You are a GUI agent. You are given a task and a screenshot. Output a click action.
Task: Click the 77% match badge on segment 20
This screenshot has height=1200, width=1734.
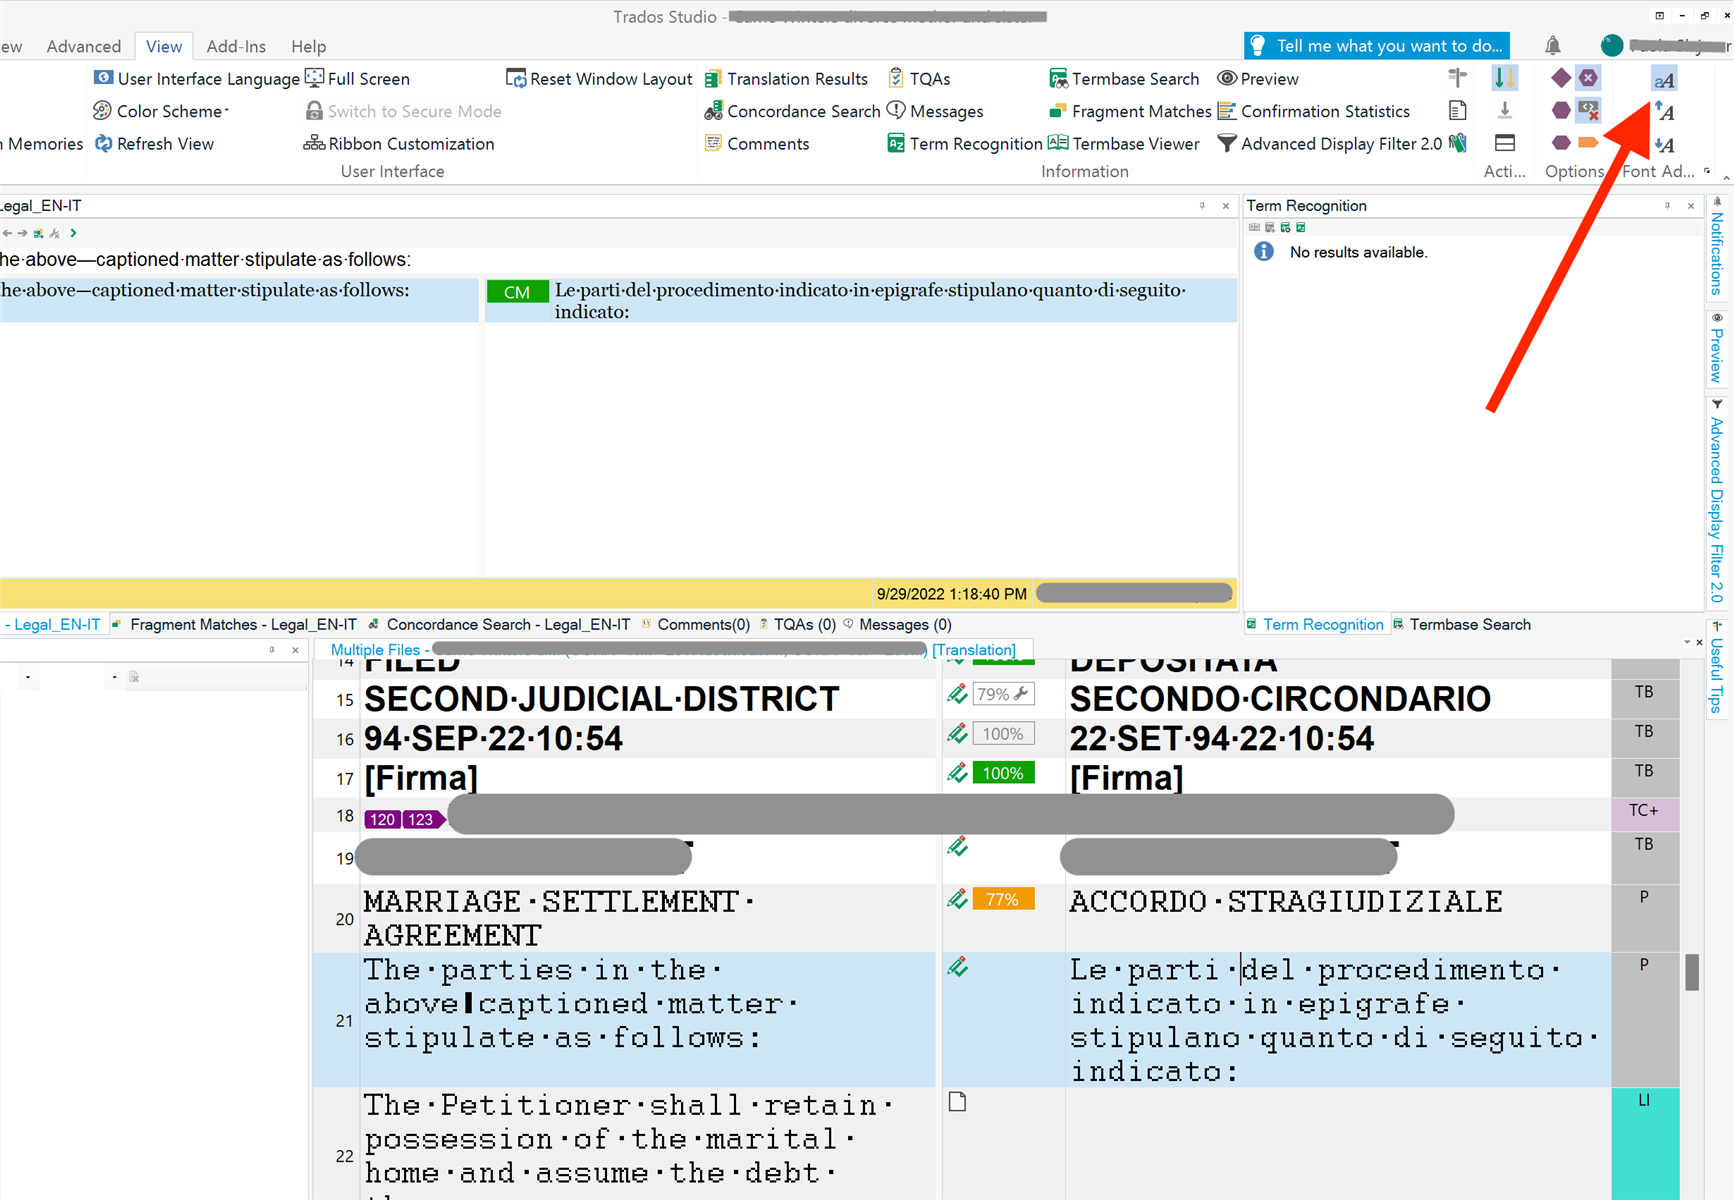tap(1003, 900)
